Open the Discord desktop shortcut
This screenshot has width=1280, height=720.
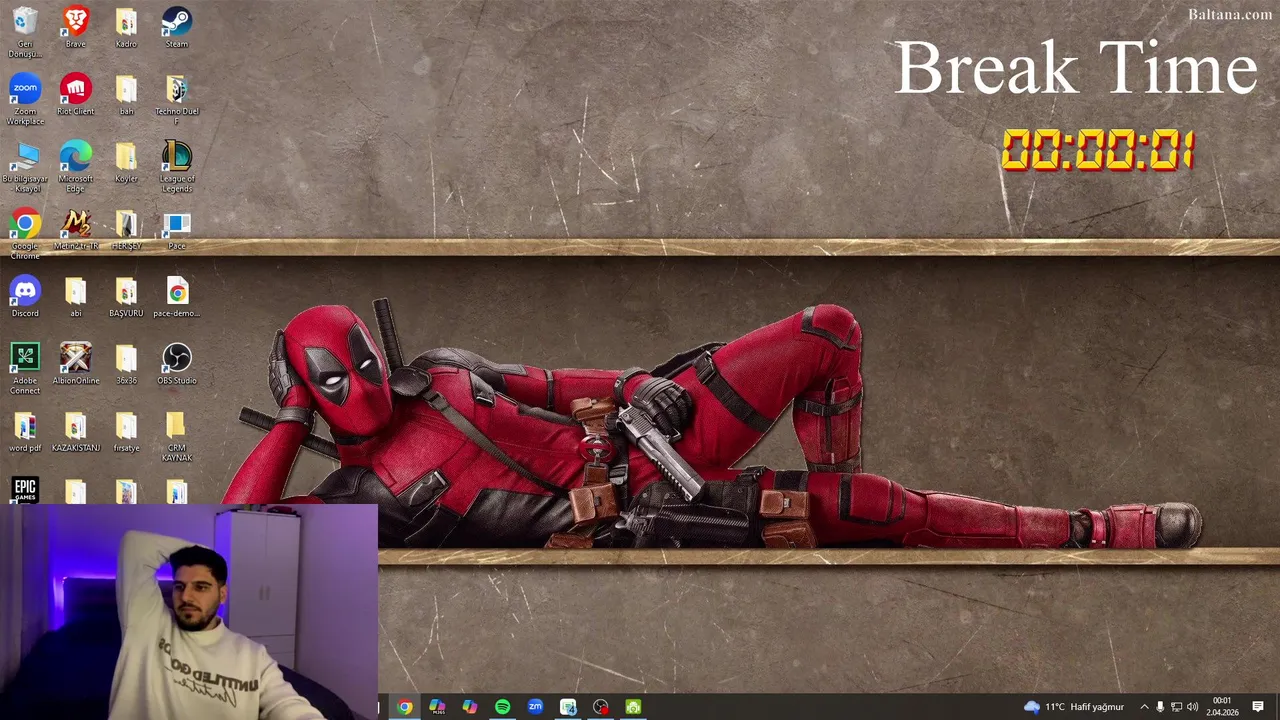(x=25, y=297)
